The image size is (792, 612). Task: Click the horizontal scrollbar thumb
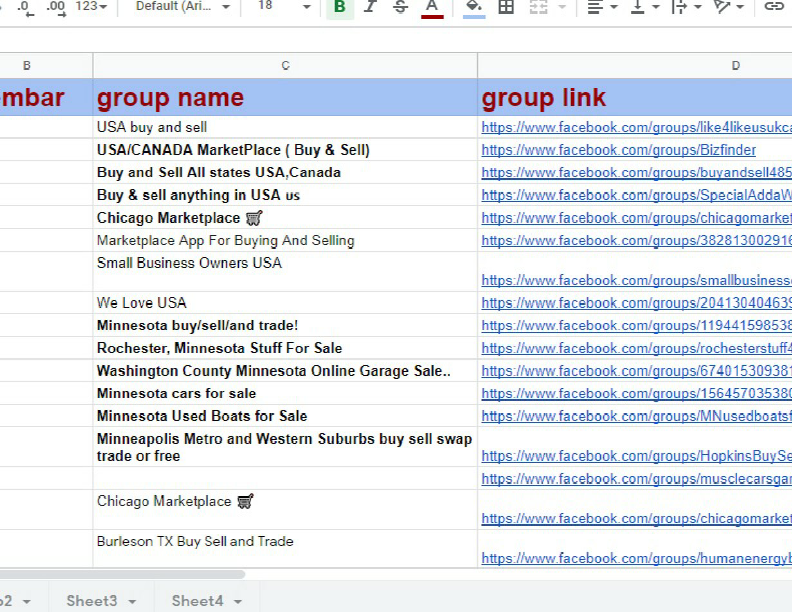[122, 574]
